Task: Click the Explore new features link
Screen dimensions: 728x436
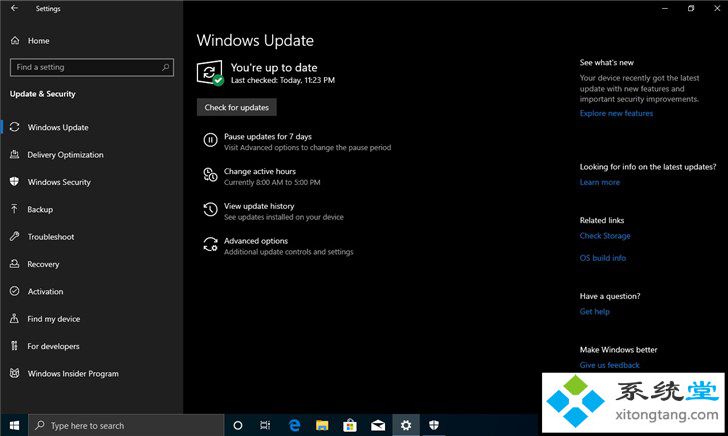Action: (x=616, y=113)
